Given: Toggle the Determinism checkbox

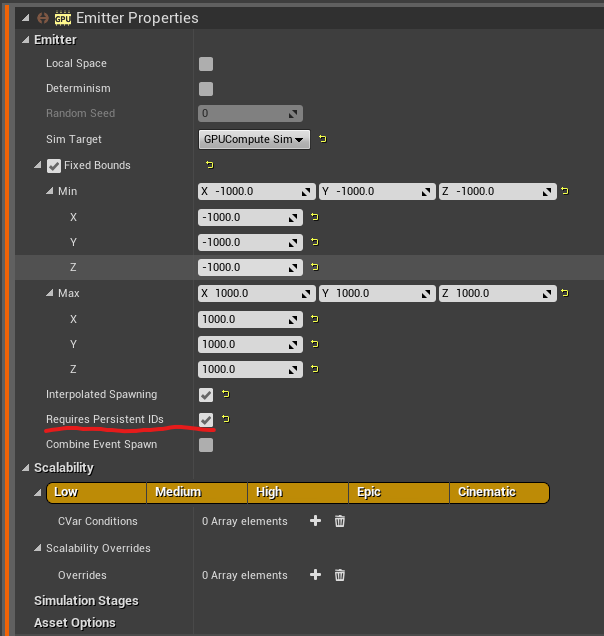Looking at the screenshot, I should (x=206, y=89).
